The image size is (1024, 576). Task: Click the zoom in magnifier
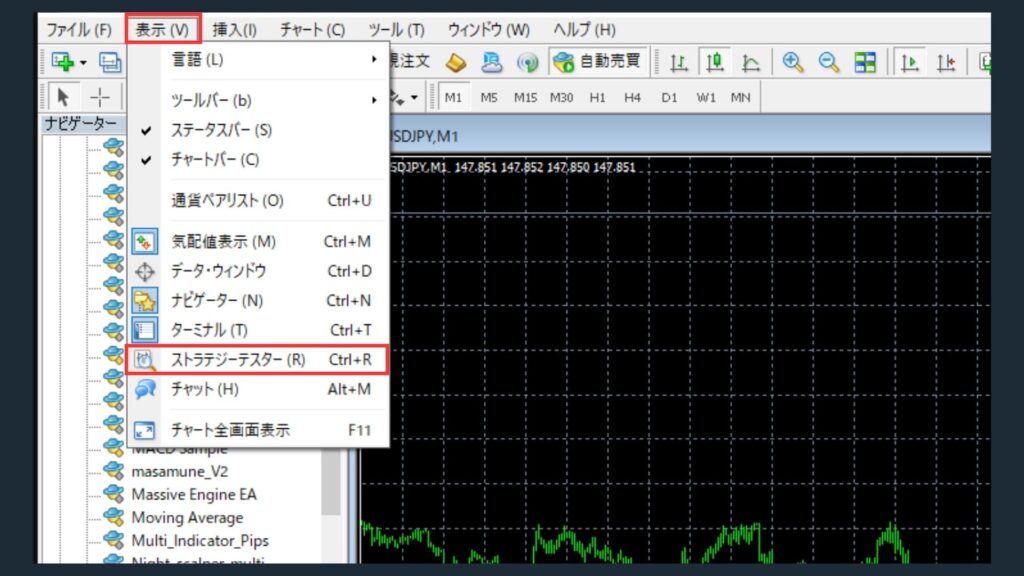(x=793, y=62)
